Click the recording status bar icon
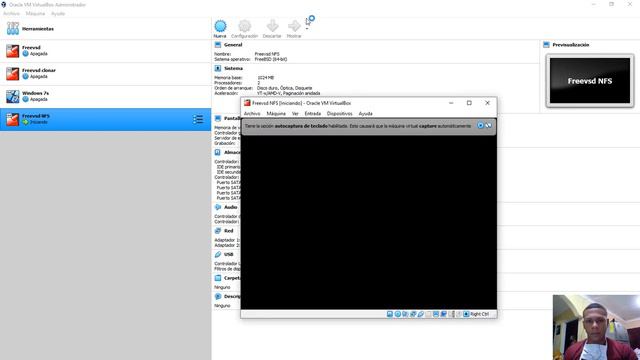Viewport: 640px width, 360px height. point(444,314)
